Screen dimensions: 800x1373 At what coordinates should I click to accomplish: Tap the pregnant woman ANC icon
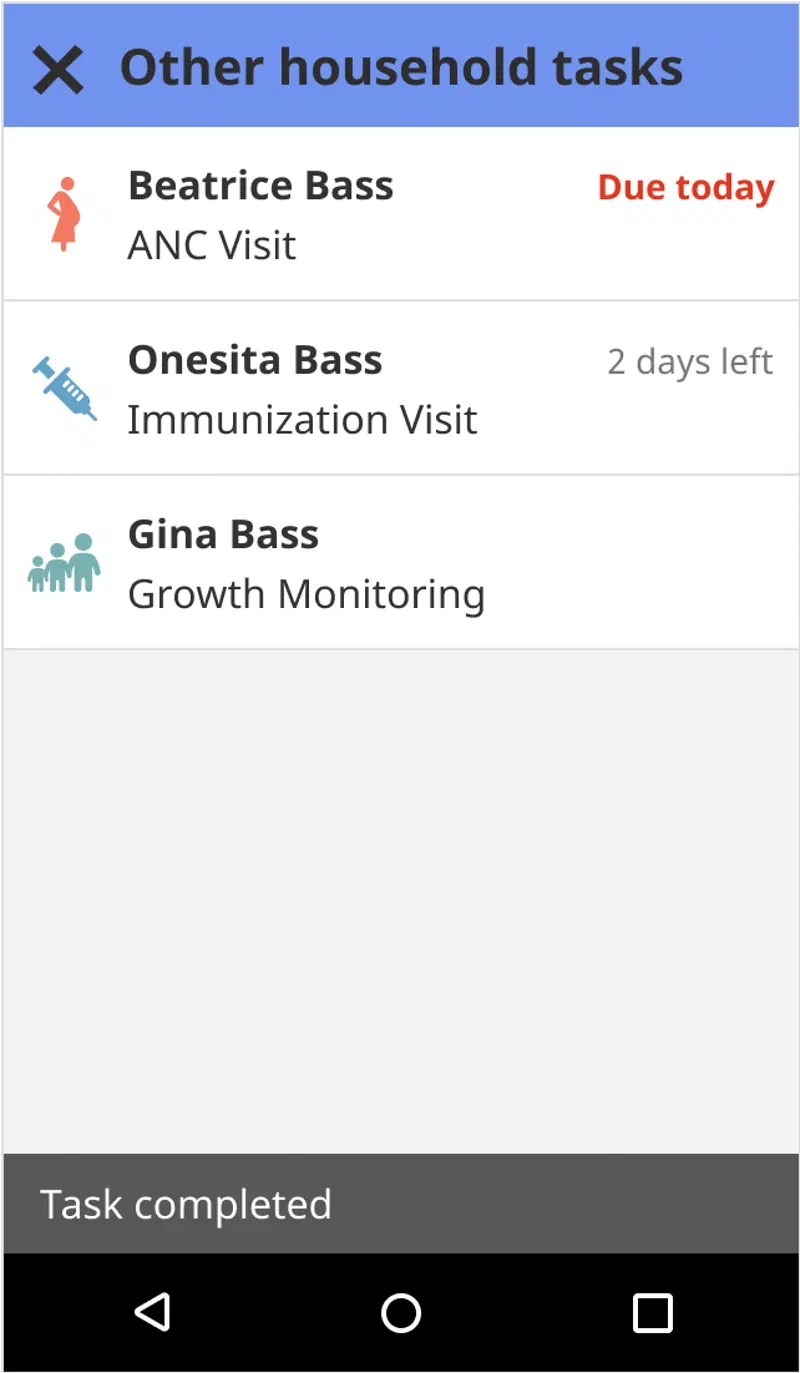pos(63,214)
